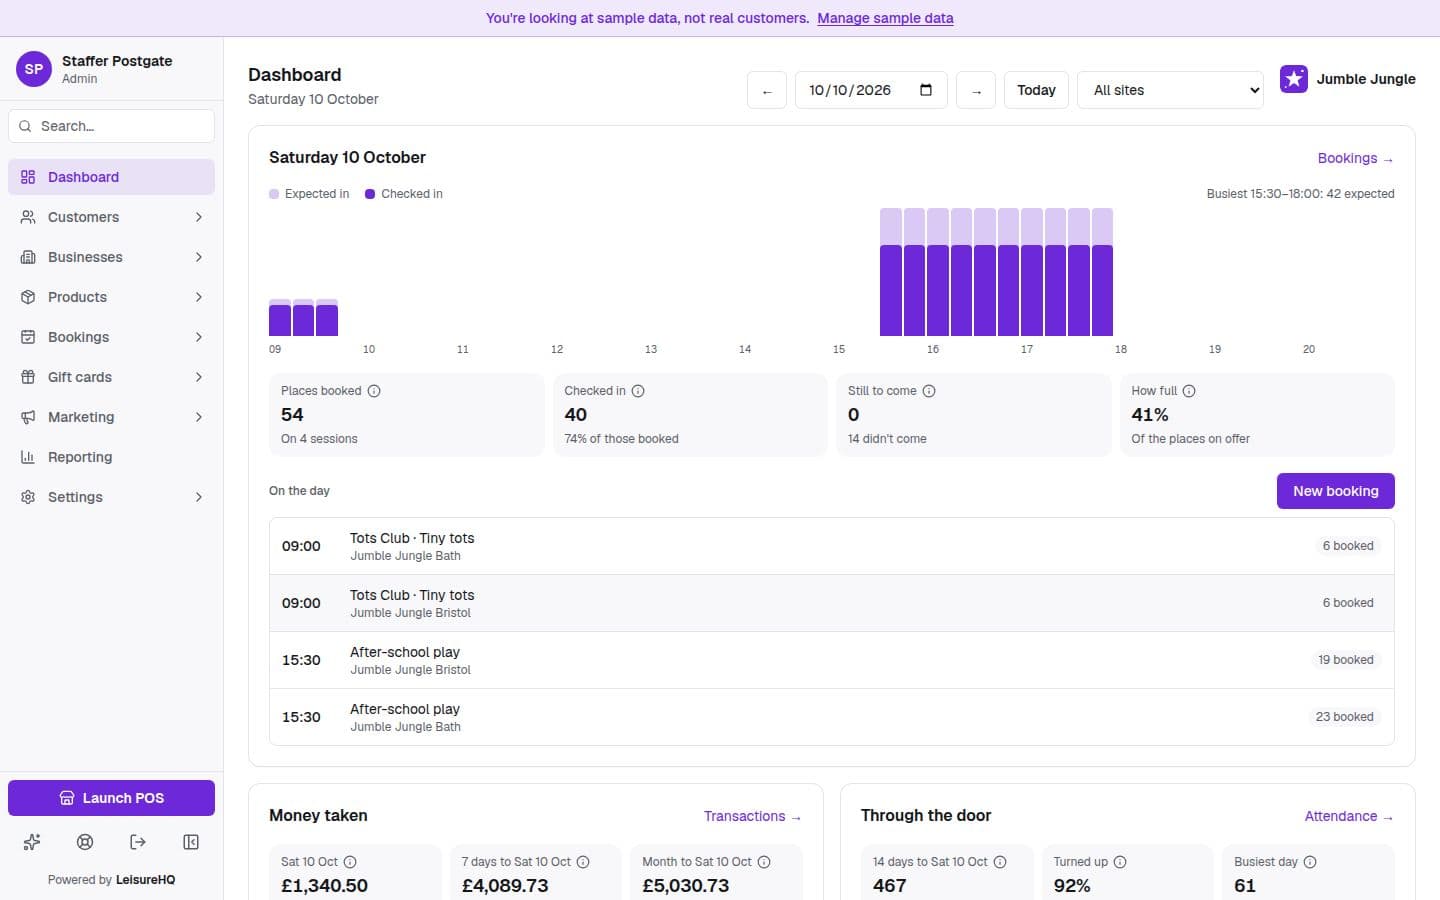
Task: Click the Bookings calendar icon in the sidebar
Action: 28,337
